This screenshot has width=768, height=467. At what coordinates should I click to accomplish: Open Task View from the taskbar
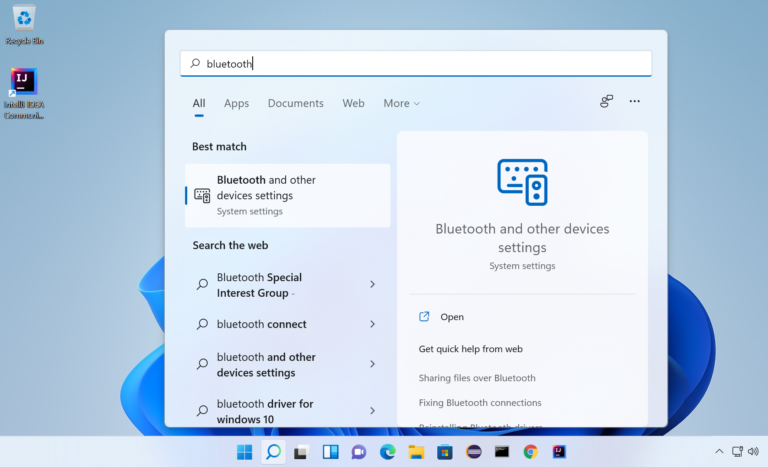coord(301,452)
